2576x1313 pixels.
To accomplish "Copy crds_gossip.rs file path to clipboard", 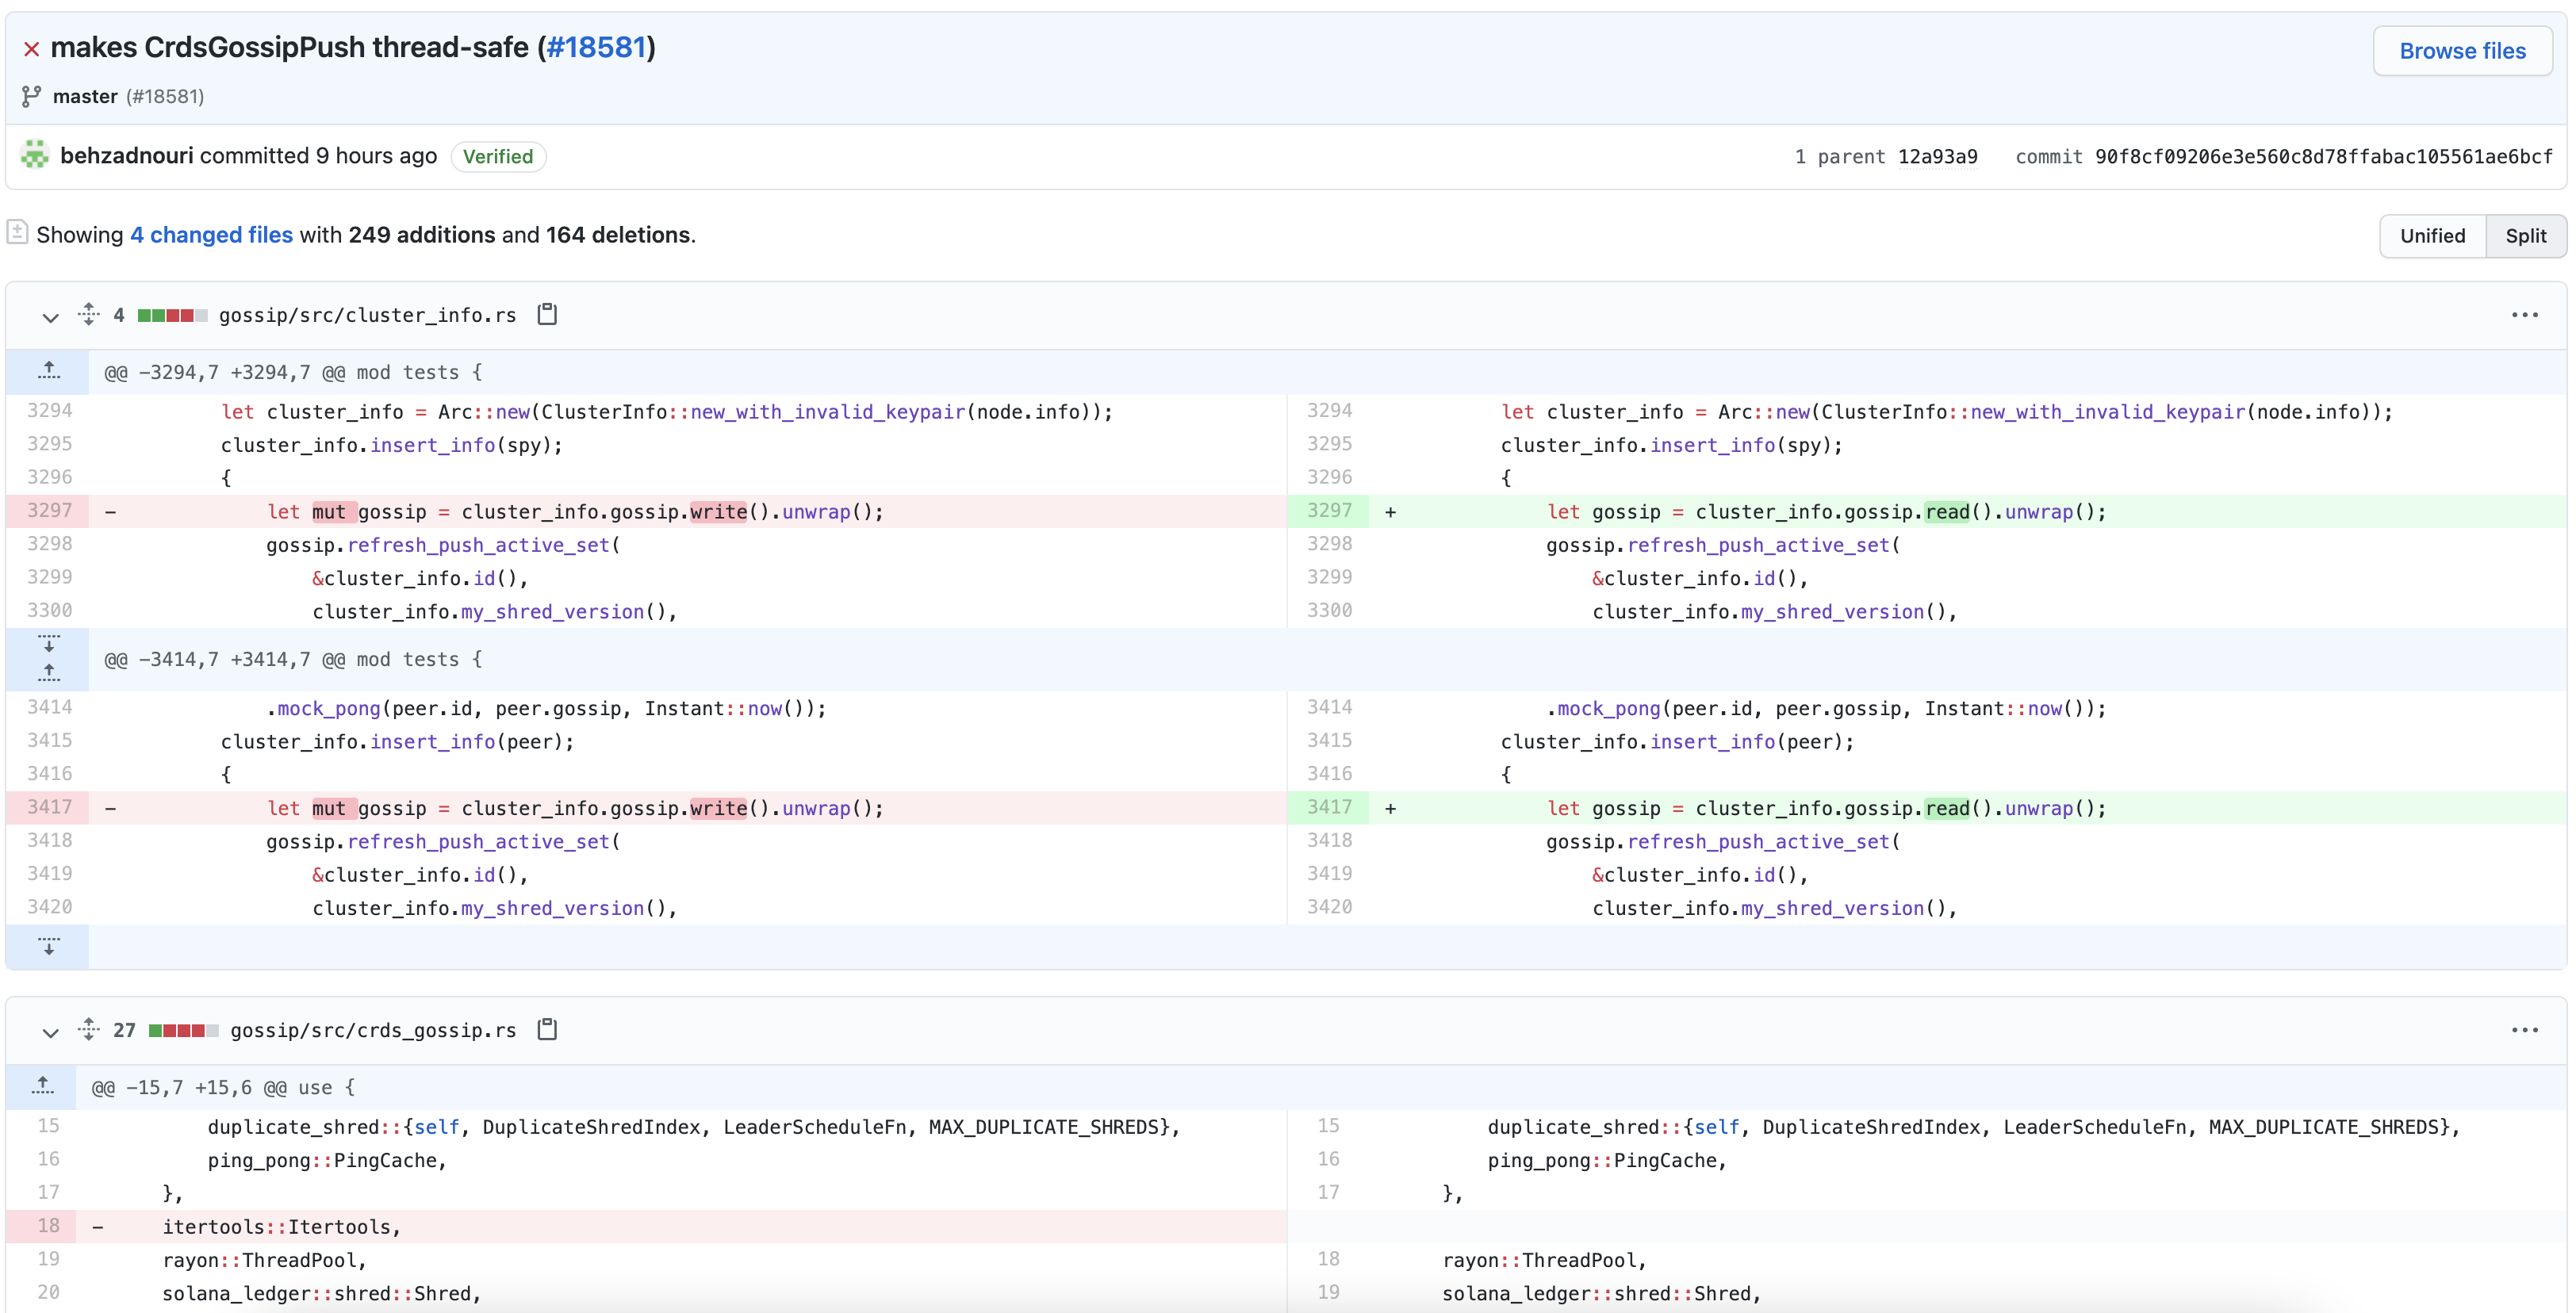I will [x=547, y=1029].
